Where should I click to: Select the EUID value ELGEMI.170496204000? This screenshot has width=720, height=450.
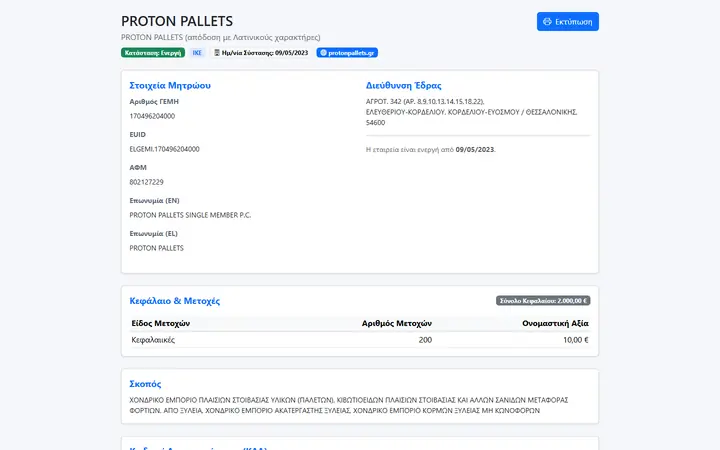(164, 149)
